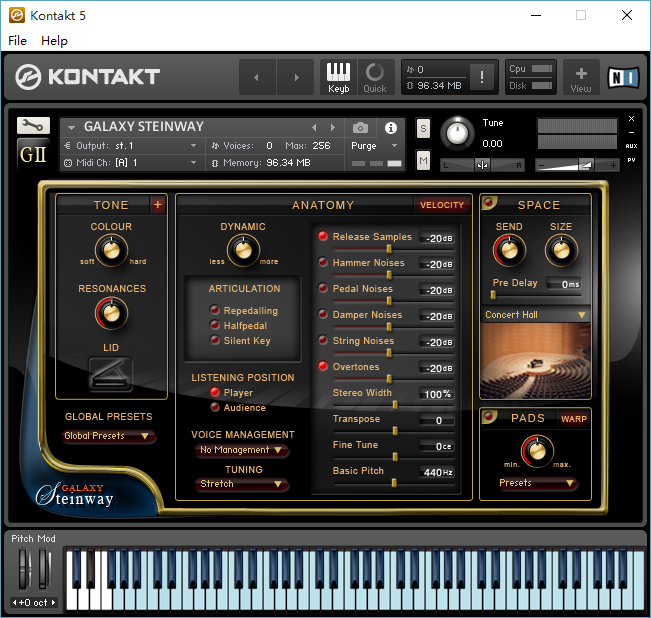Open the Output st. 1 dropdown
This screenshot has width=651, height=618.
[x=130, y=146]
